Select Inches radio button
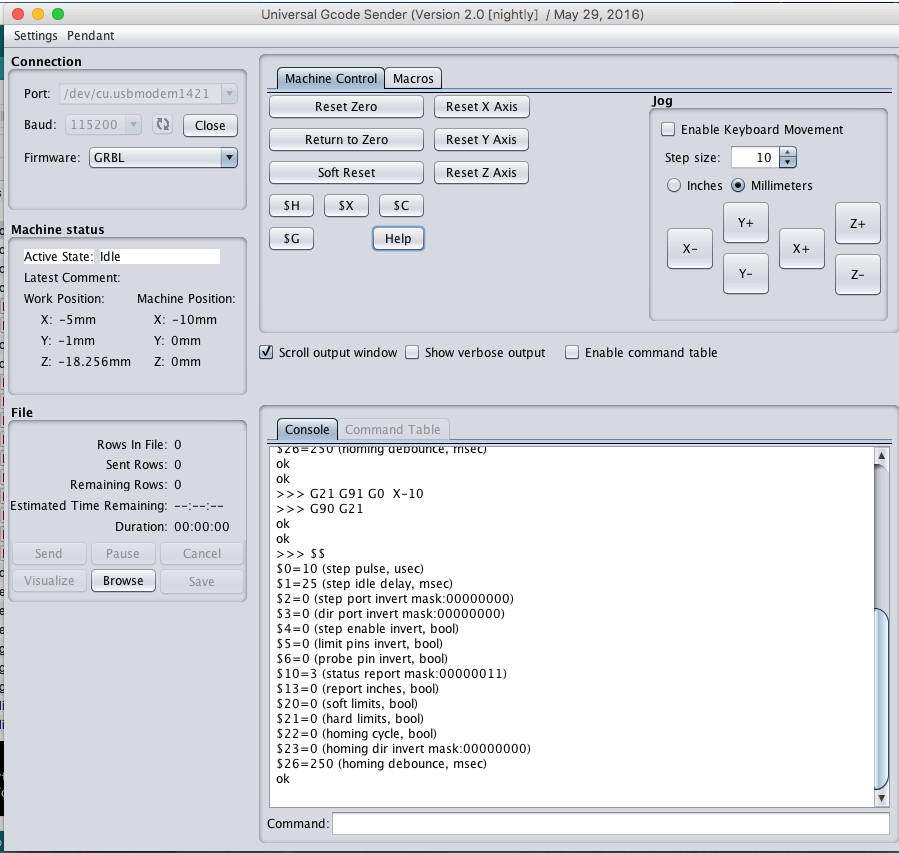The height and width of the screenshot is (853, 899). (x=674, y=185)
